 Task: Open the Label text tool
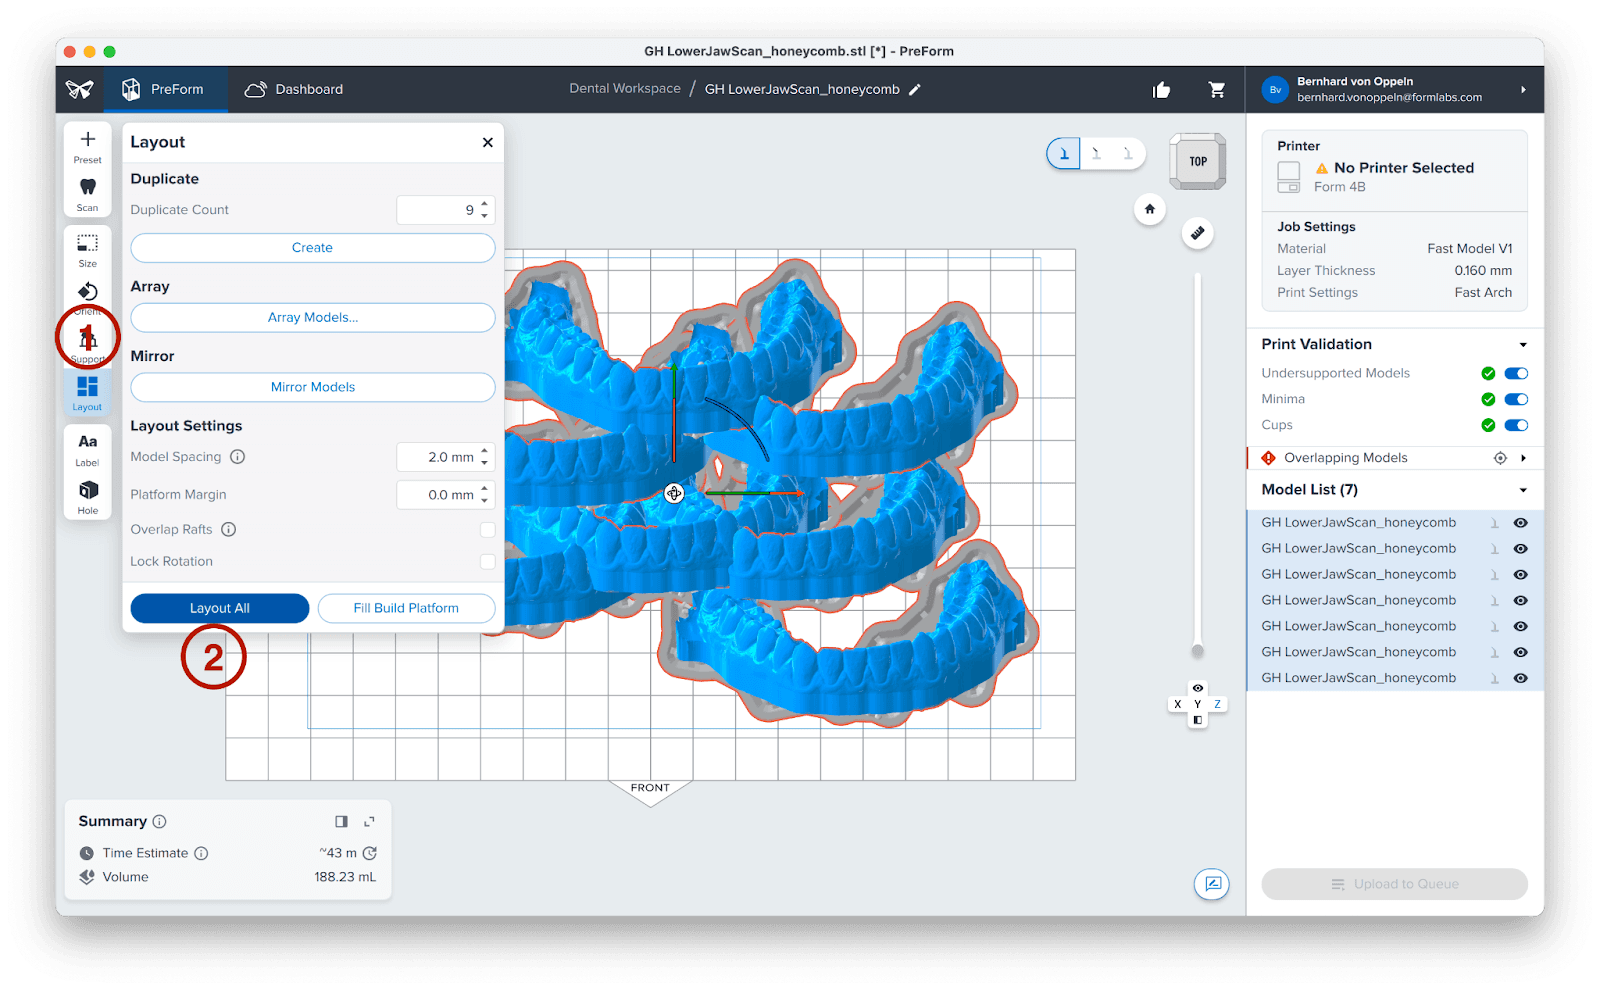click(x=88, y=447)
